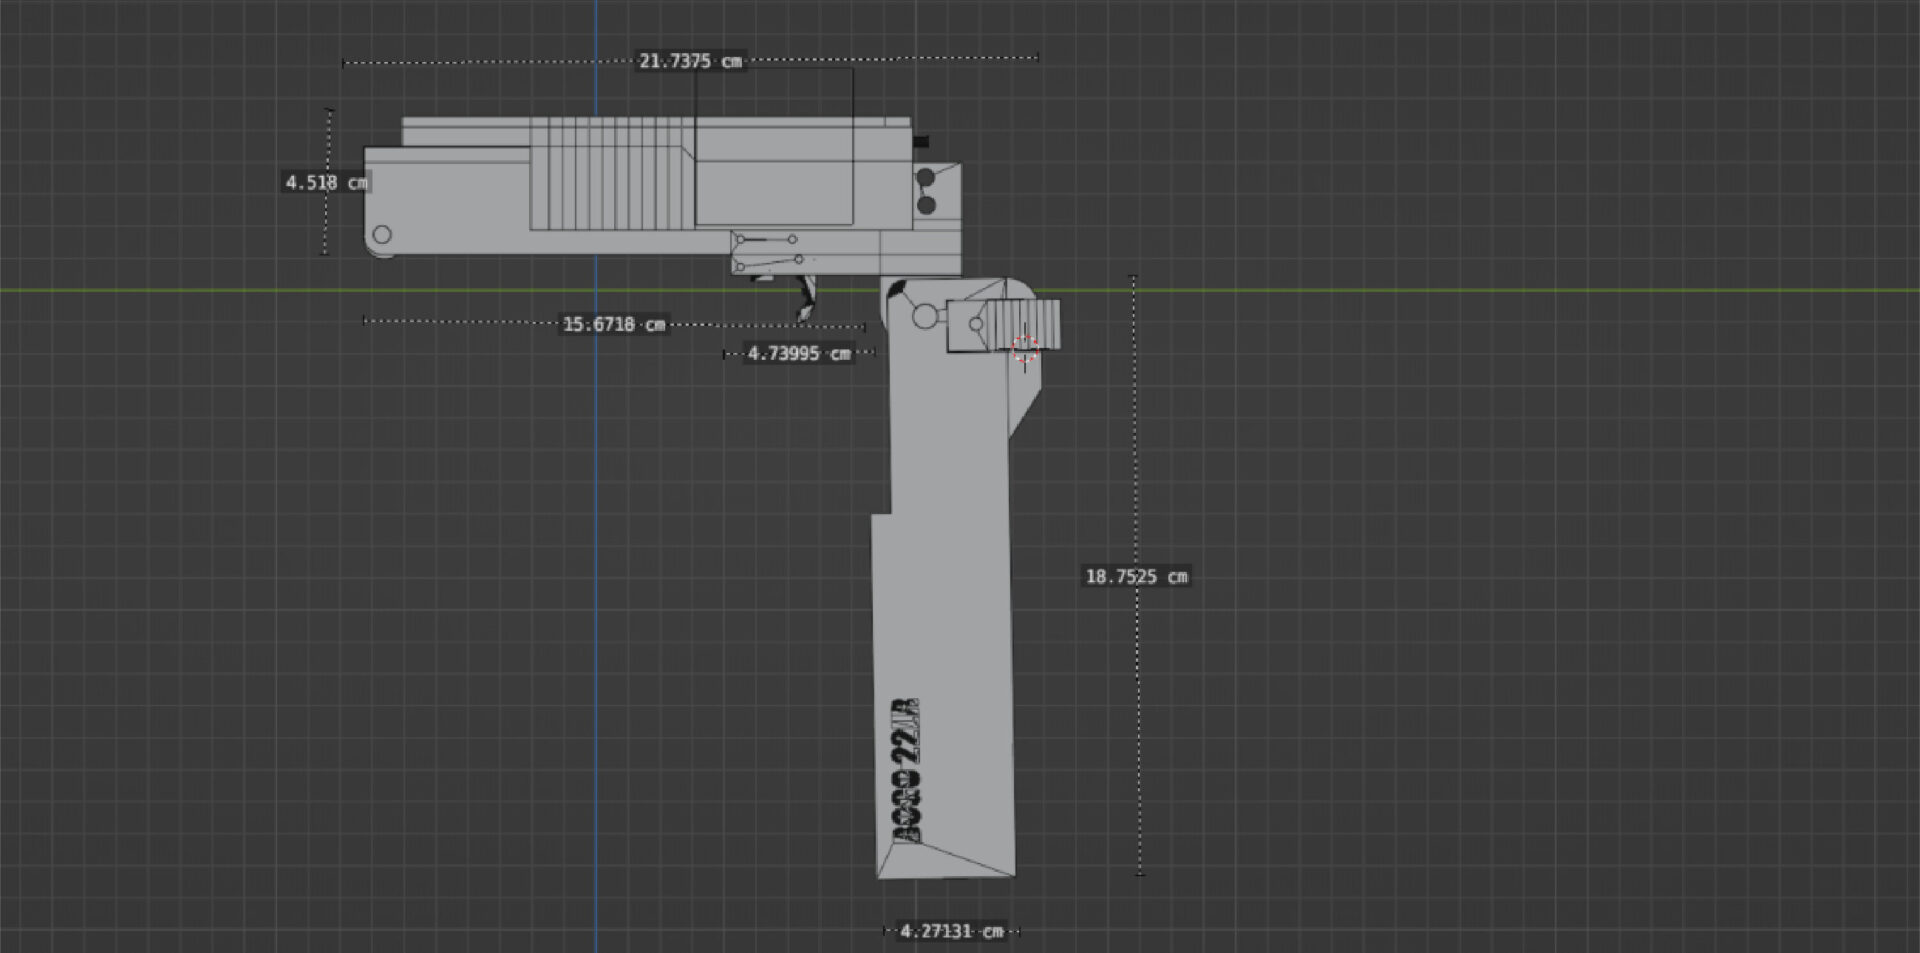The width and height of the screenshot is (1920, 953).
Task: Click the red-white 3D cursor
Action: (1024, 349)
